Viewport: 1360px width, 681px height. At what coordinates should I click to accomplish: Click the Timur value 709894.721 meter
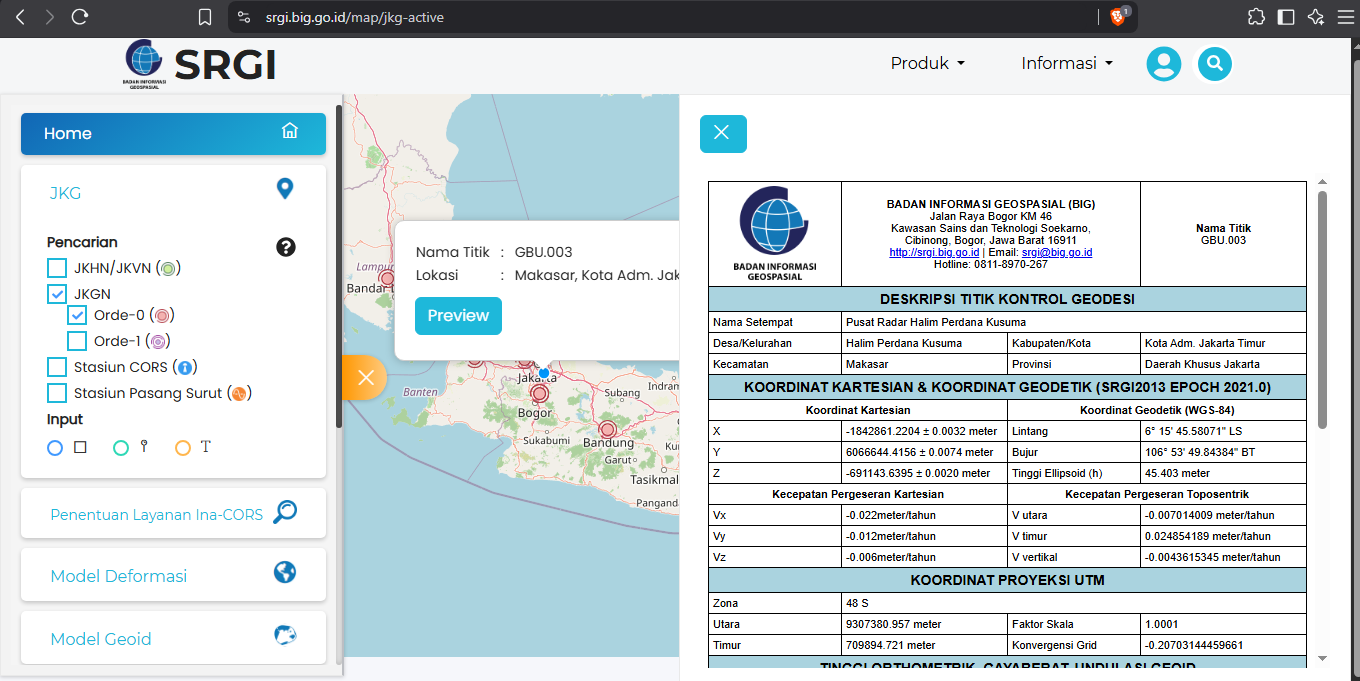click(924, 645)
